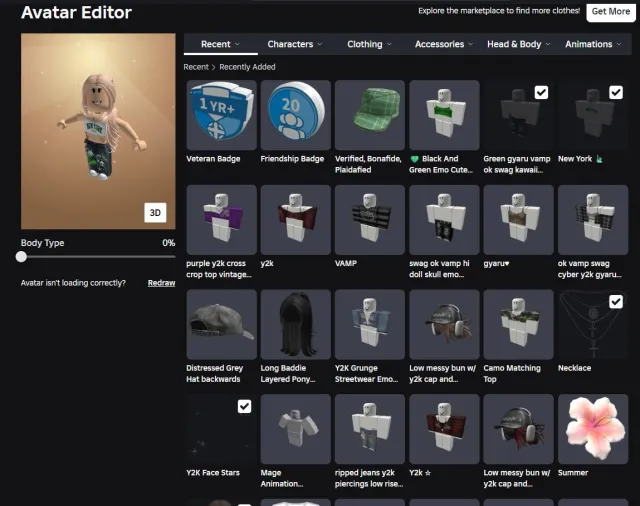Click the Y2K Face Stars item name
The width and height of the screenshot is (640, 506).
click(x=213, y=473)
